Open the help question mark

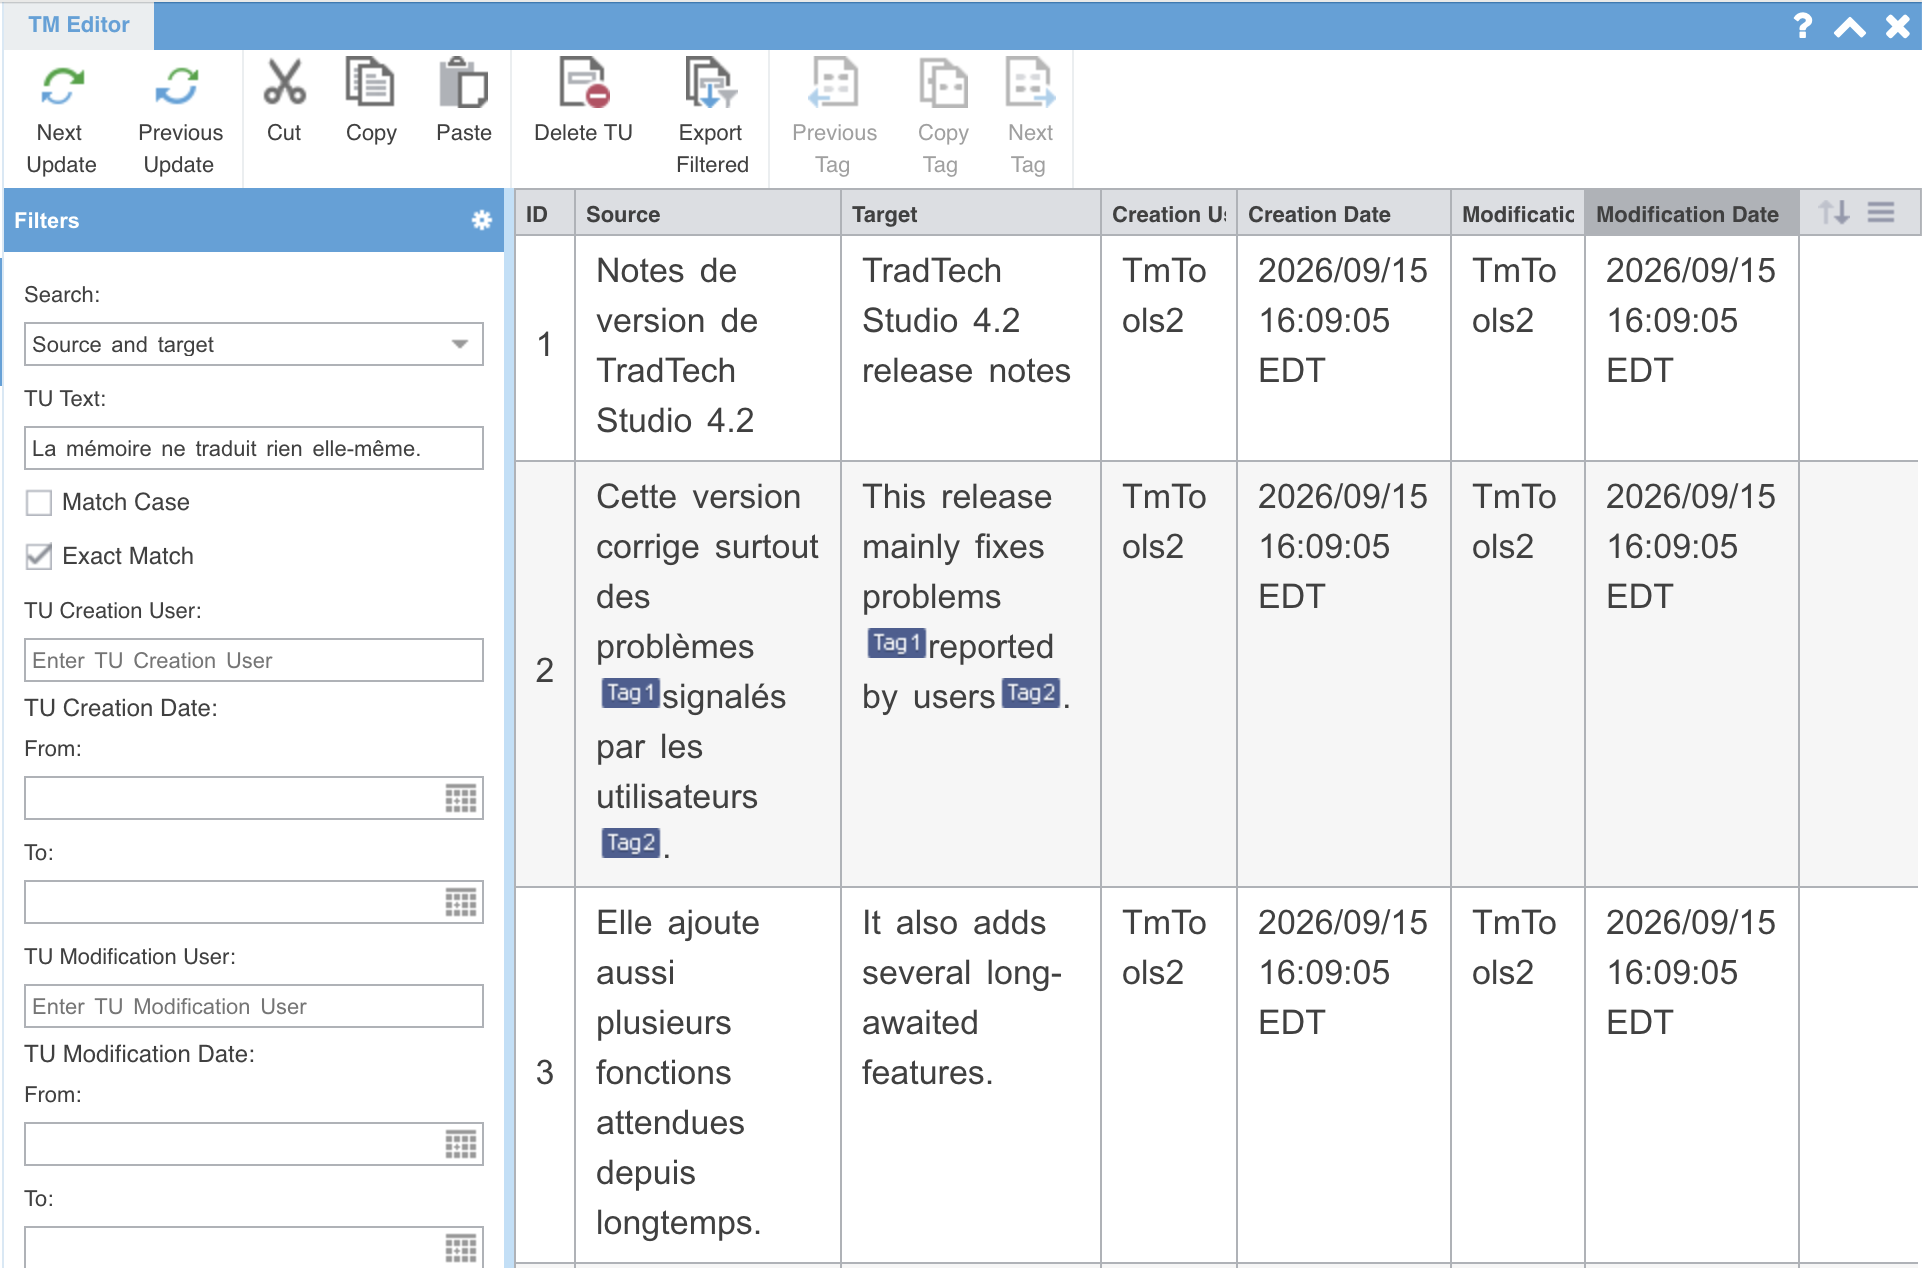coord(1802,25)
